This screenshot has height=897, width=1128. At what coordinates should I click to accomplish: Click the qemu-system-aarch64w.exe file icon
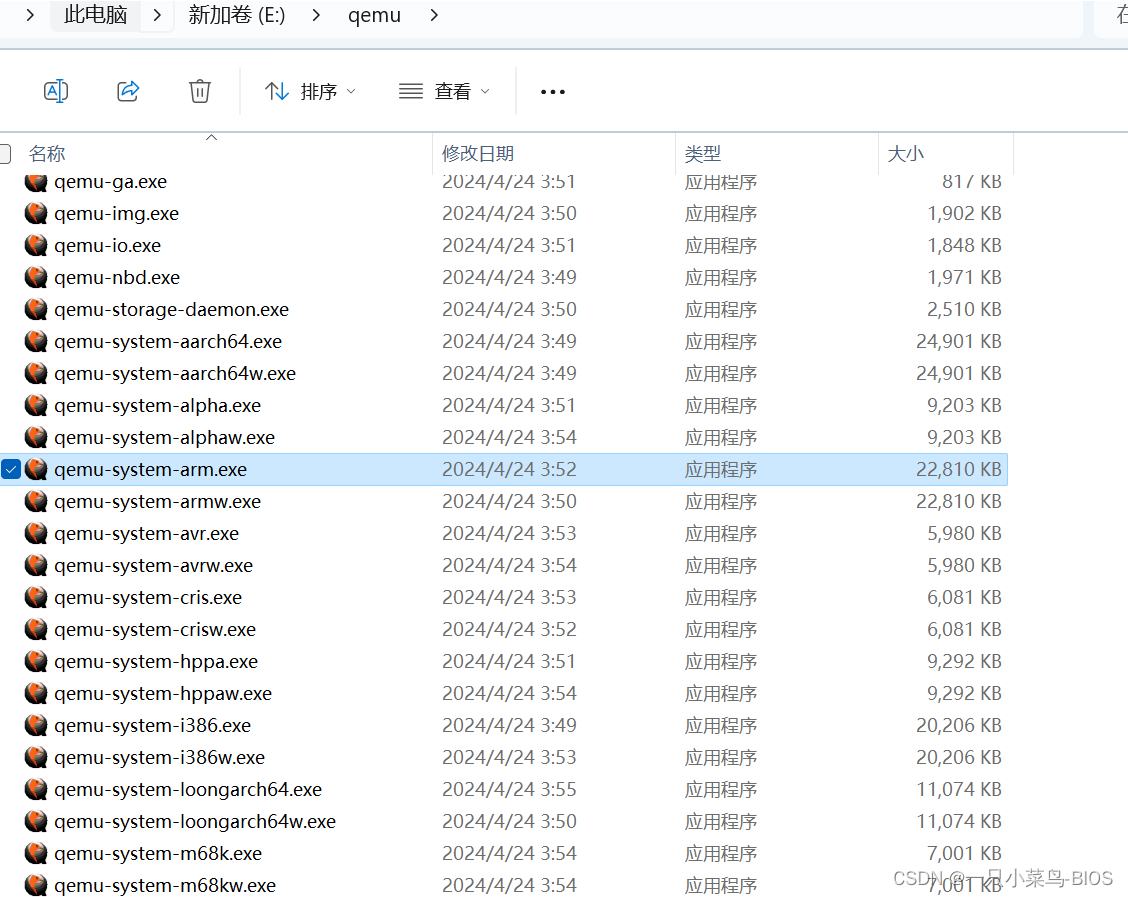click(36, 373)
